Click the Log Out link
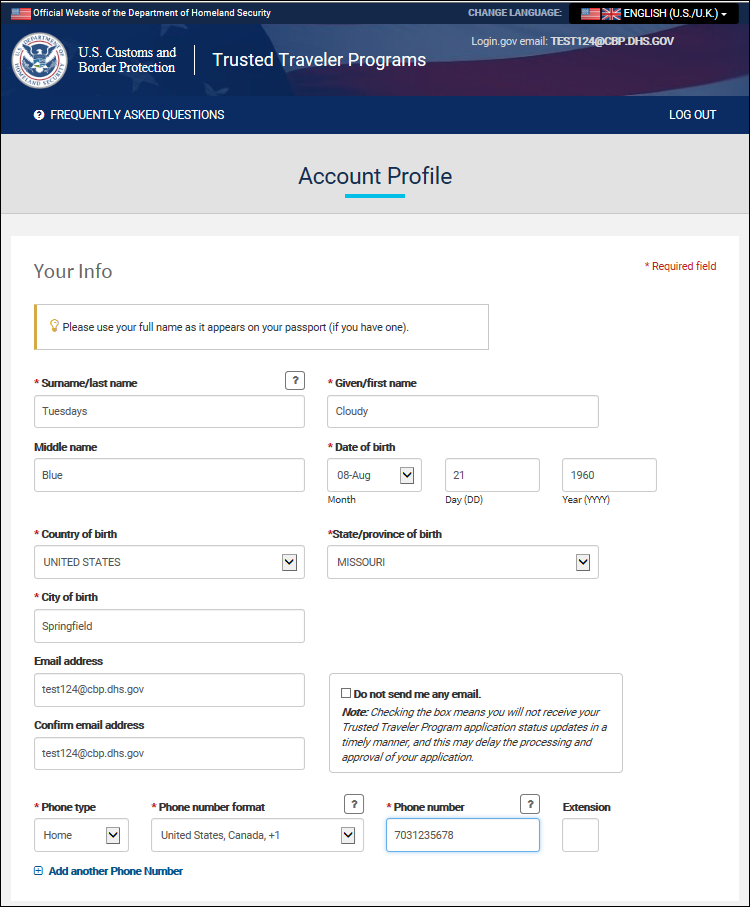This screenshot has height=907, width=750. [692, 115]
